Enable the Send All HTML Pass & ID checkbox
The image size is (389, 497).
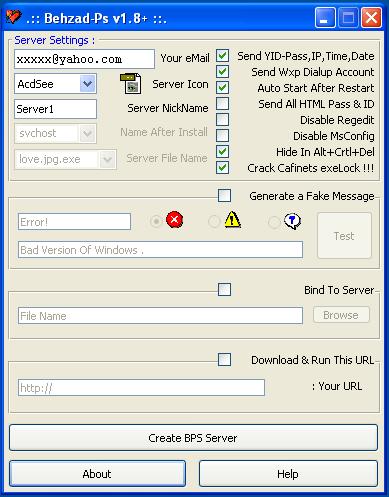pos(222,104)
